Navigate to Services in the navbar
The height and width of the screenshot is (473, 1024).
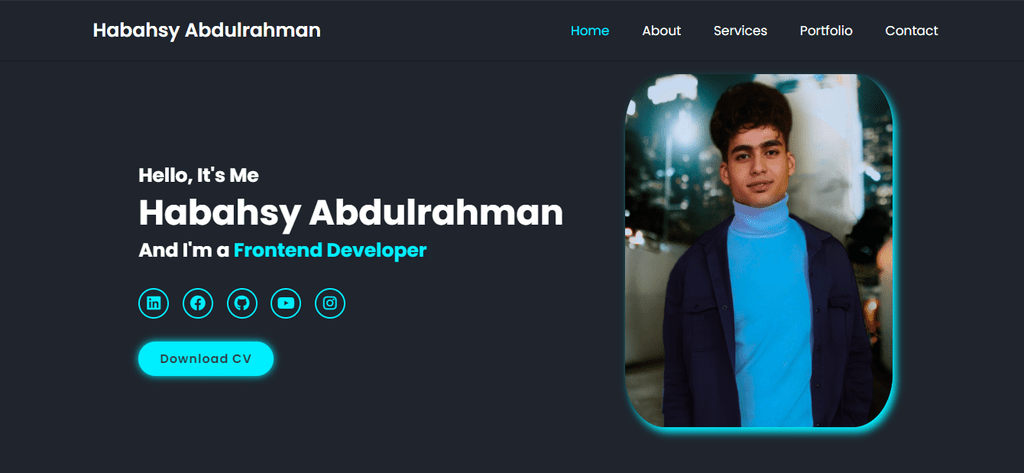740,31
